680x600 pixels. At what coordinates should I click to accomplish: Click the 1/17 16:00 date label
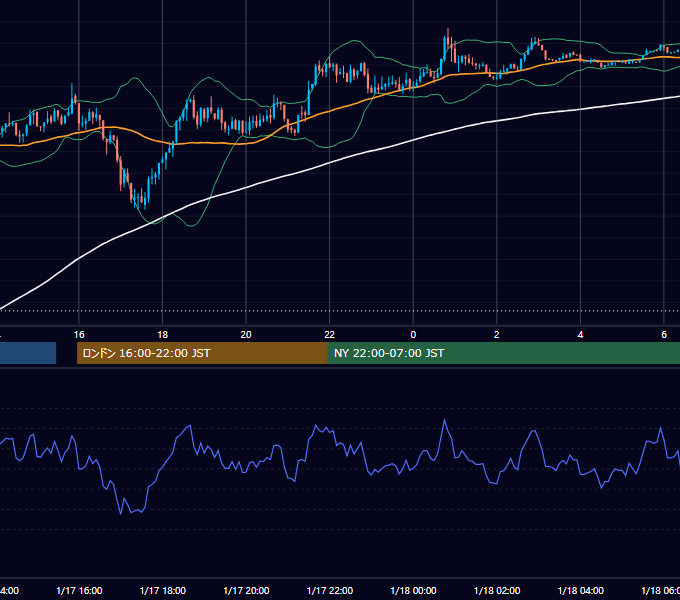click(79, 591)
